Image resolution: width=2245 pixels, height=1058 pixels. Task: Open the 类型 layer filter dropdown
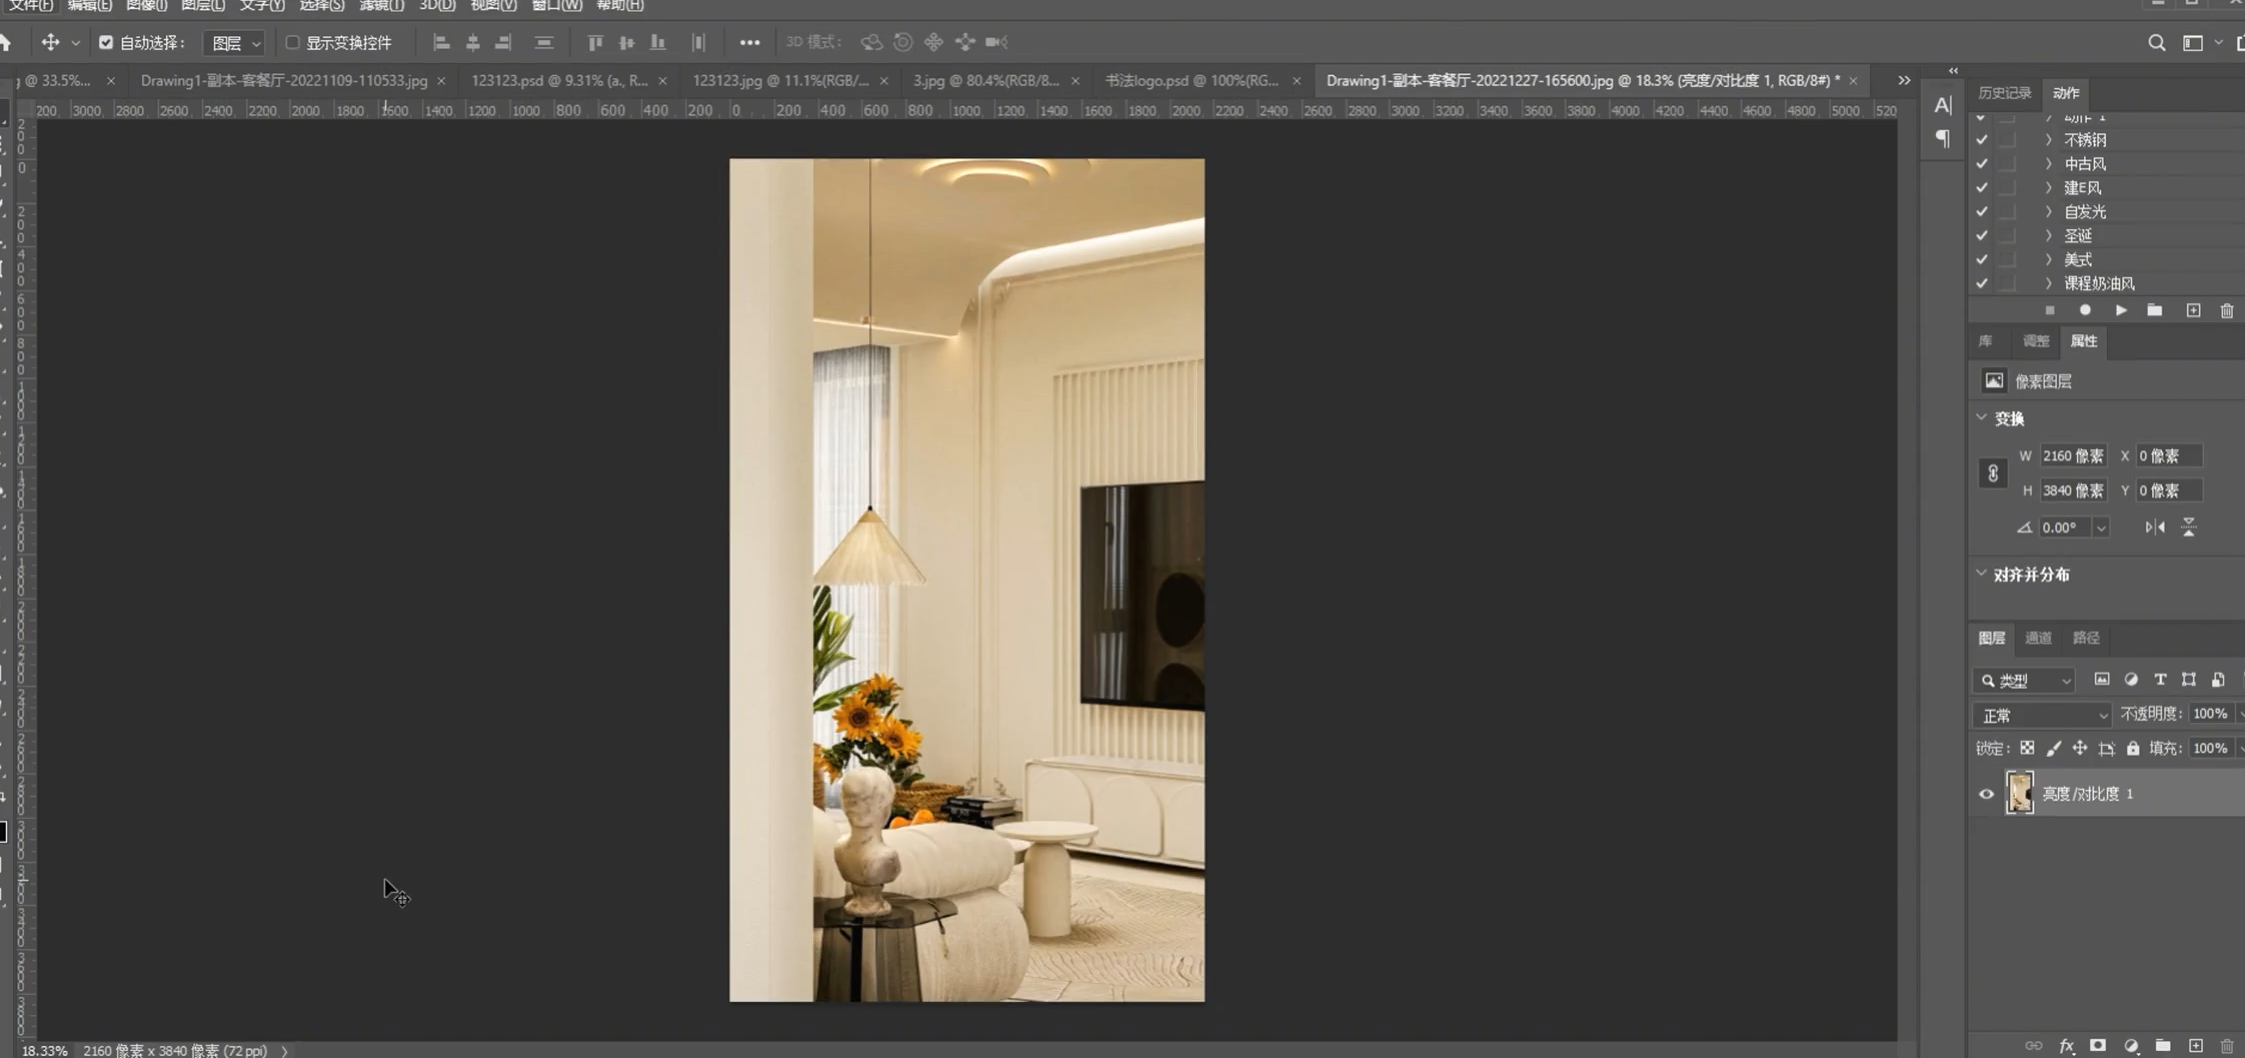tap(2025, 681)
